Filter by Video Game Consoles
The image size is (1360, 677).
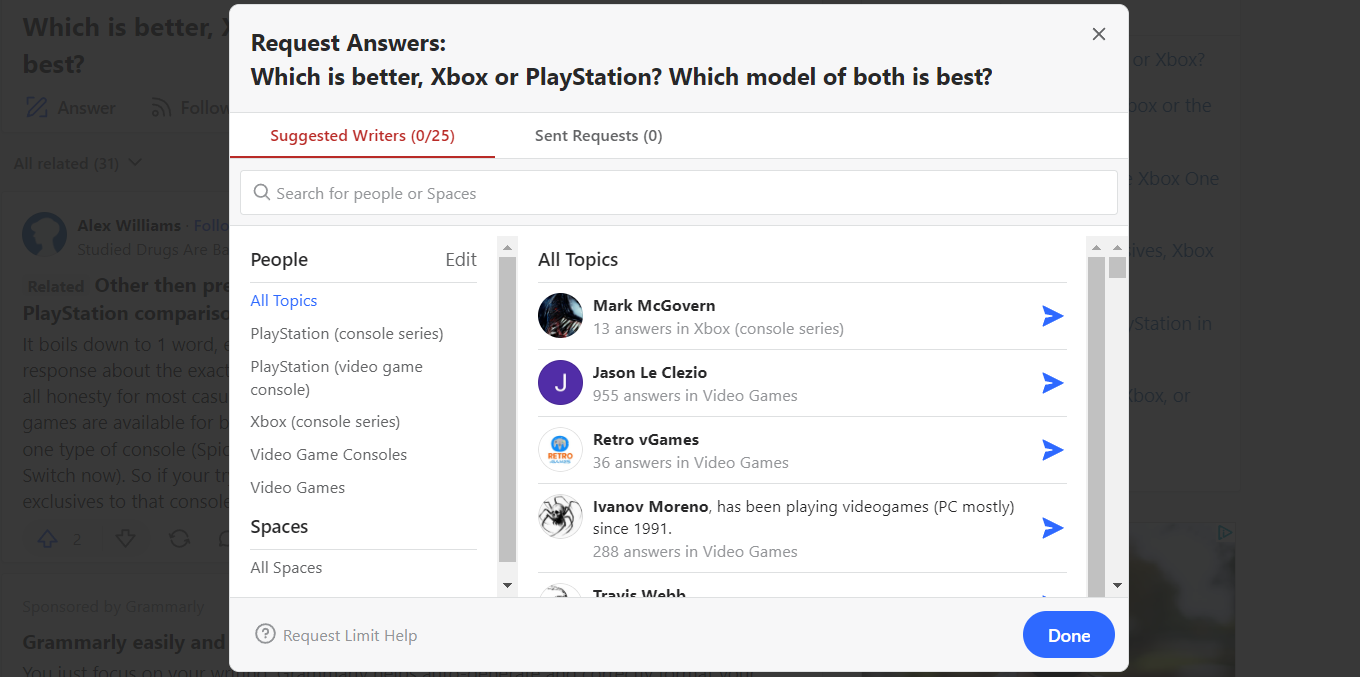pyautogui.click(x=329, y=454)
